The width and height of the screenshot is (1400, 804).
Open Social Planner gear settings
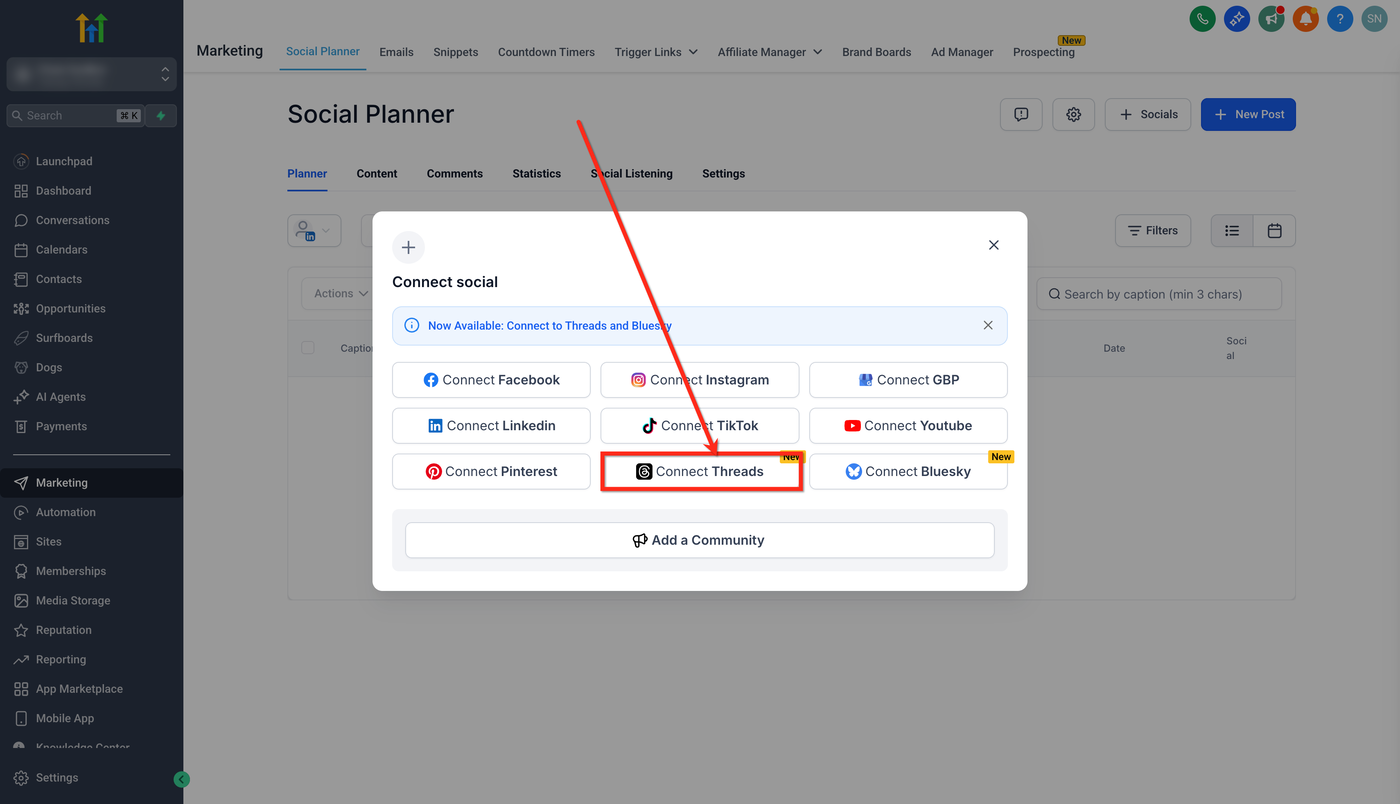click(x=1074, y=114)
